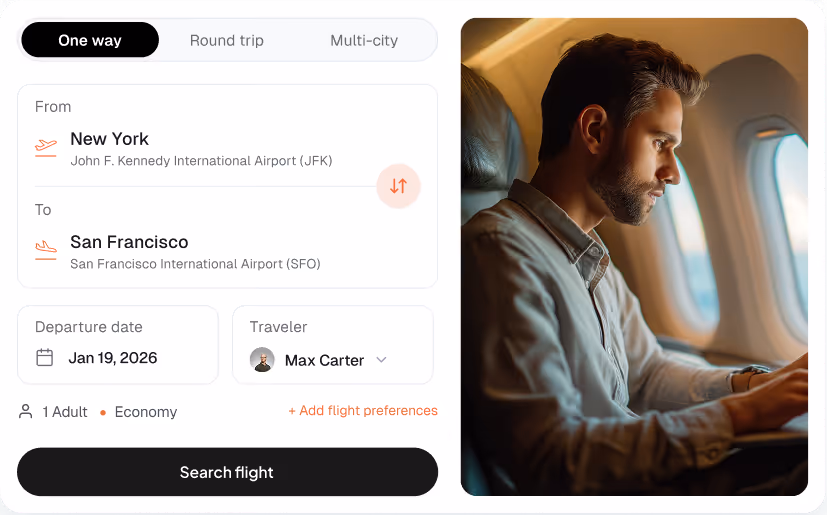This screenshot has height=515, width=827.
Task: Open the Economy cabin class selector
Action: tap(146, 412)
